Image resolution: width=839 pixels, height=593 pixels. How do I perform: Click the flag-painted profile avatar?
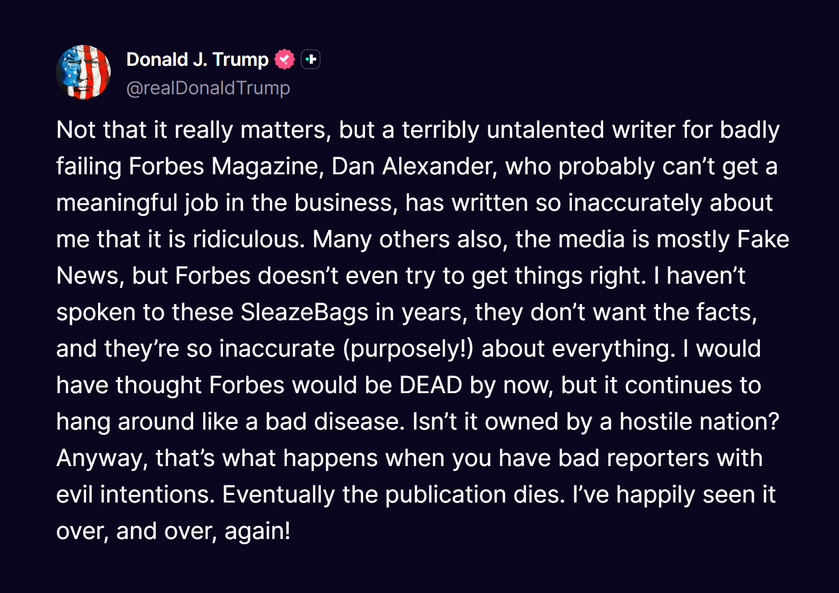click(83, 72)
